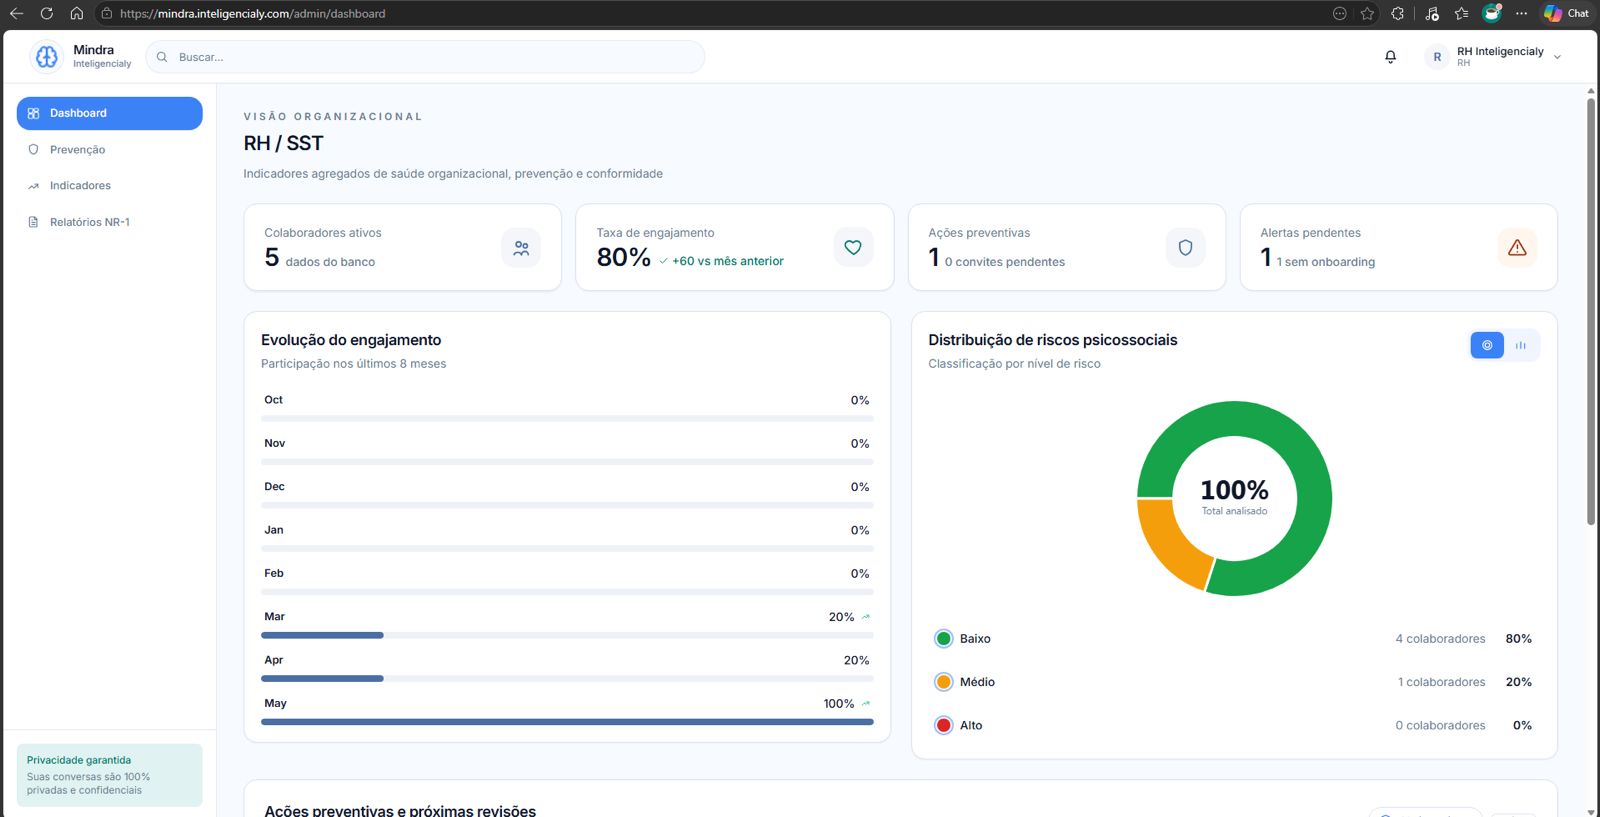Screen dimensions: 1600x817
Task: Bookmark this page with star icon
Action: [1367, 13]
